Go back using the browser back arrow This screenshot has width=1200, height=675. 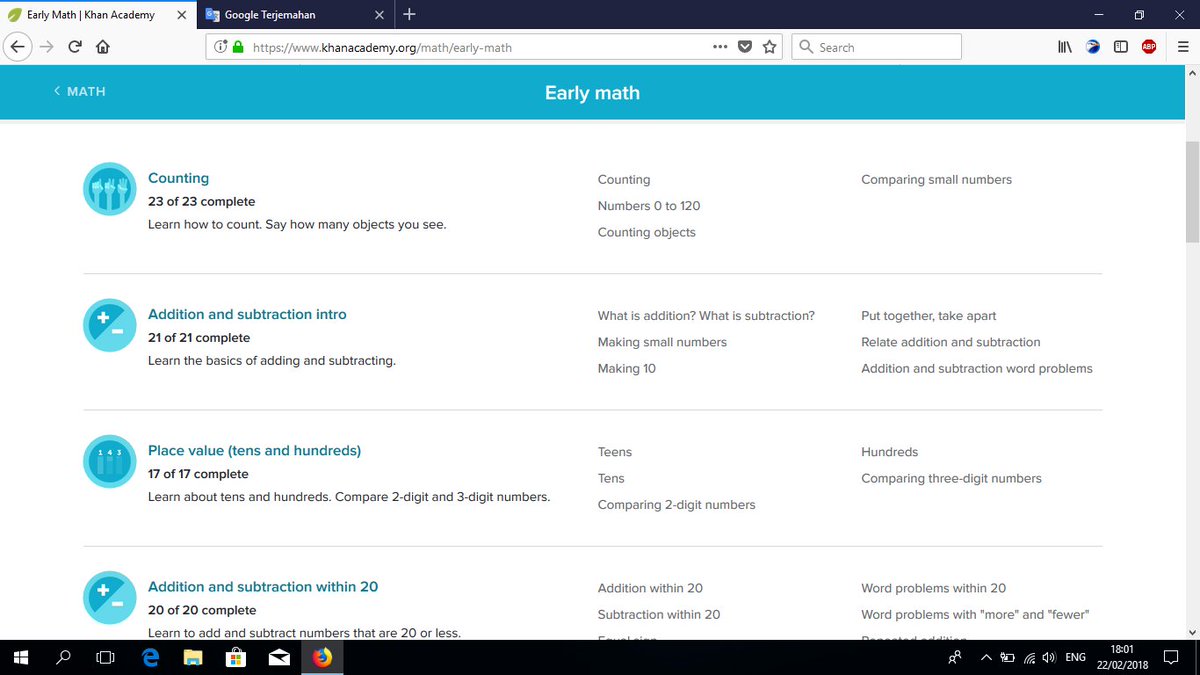point(17,47)
